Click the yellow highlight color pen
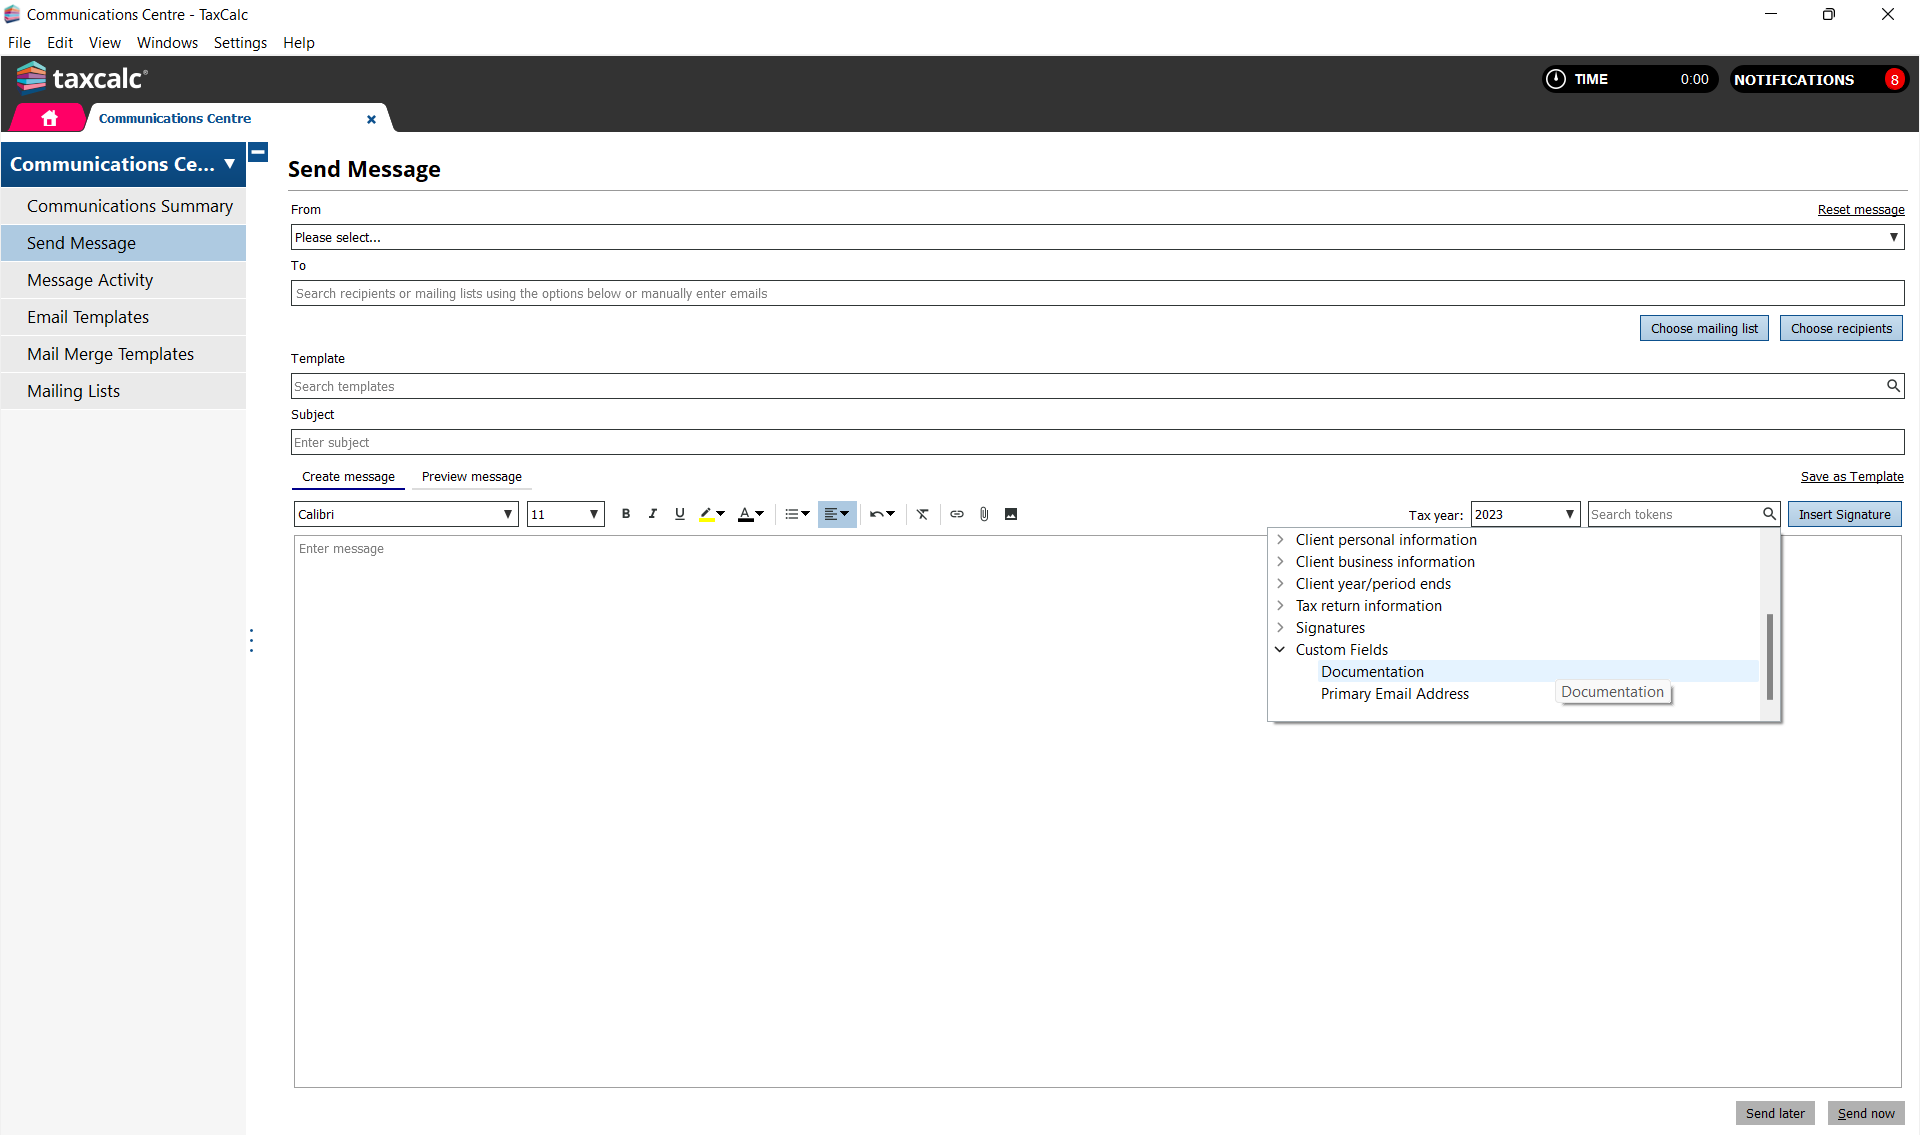Image resolution: width=1920 pixels, height=1135 pixels. pos(706,514)
